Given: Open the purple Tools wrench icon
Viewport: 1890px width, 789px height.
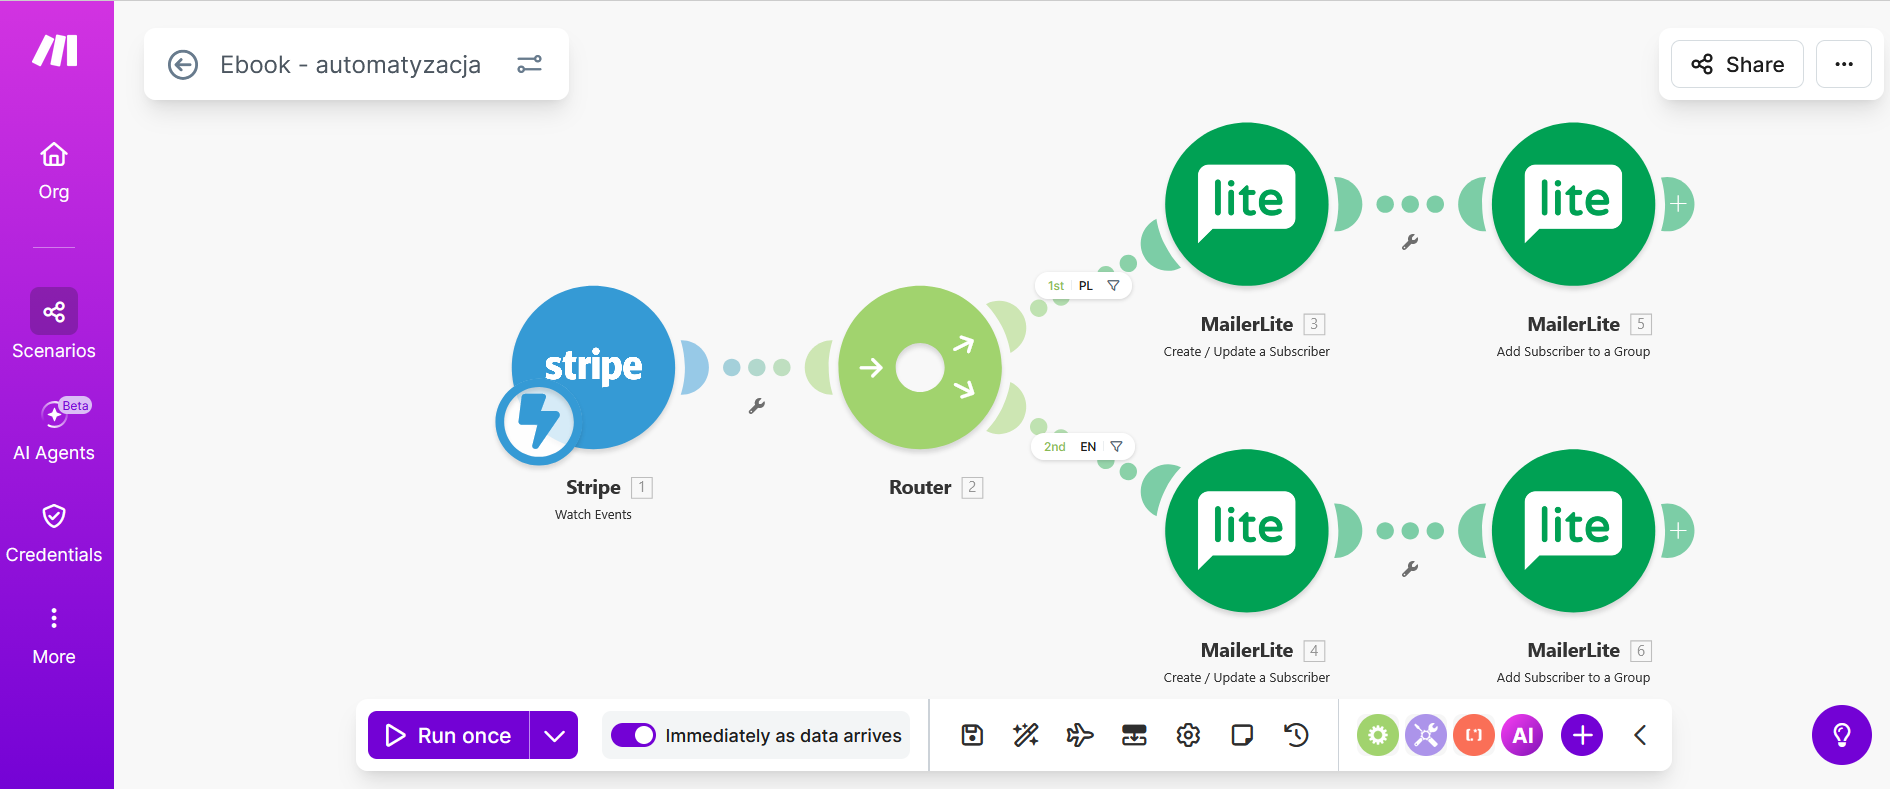Looking at the screenshot, I should click(1426, 735).
